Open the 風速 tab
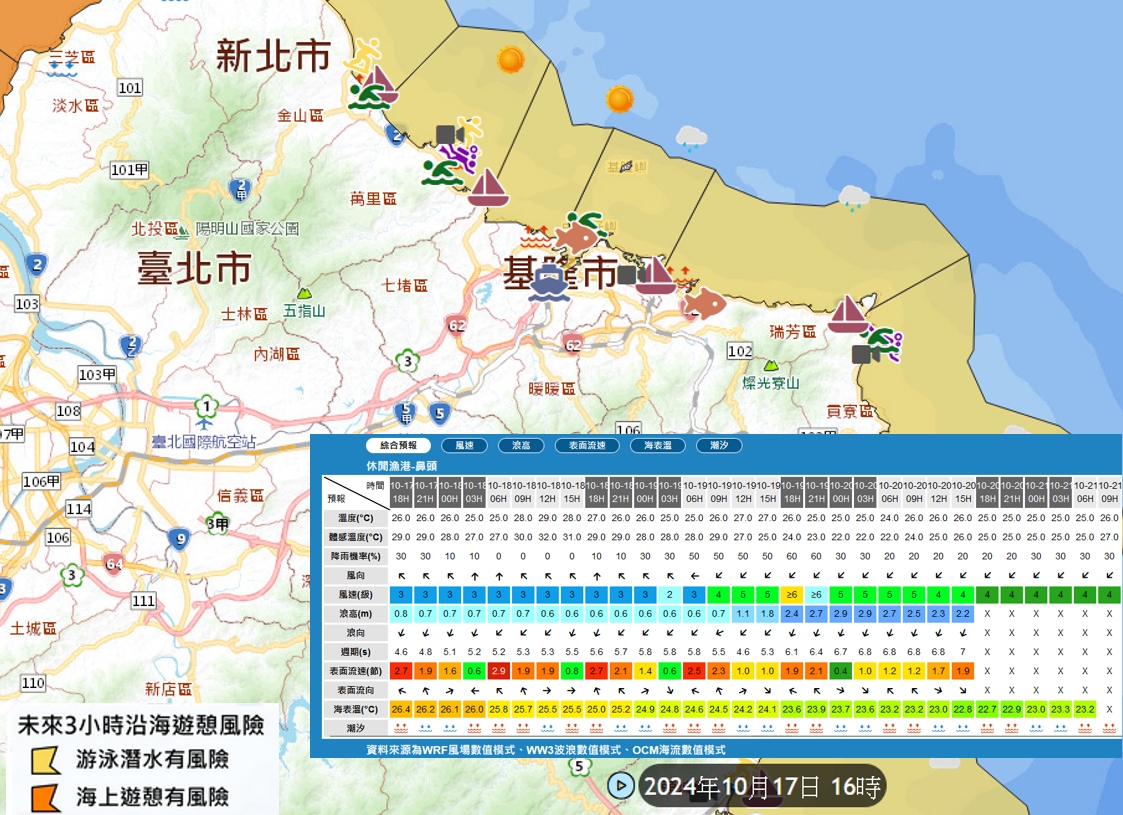1123x815 pixels. (464, 446)
